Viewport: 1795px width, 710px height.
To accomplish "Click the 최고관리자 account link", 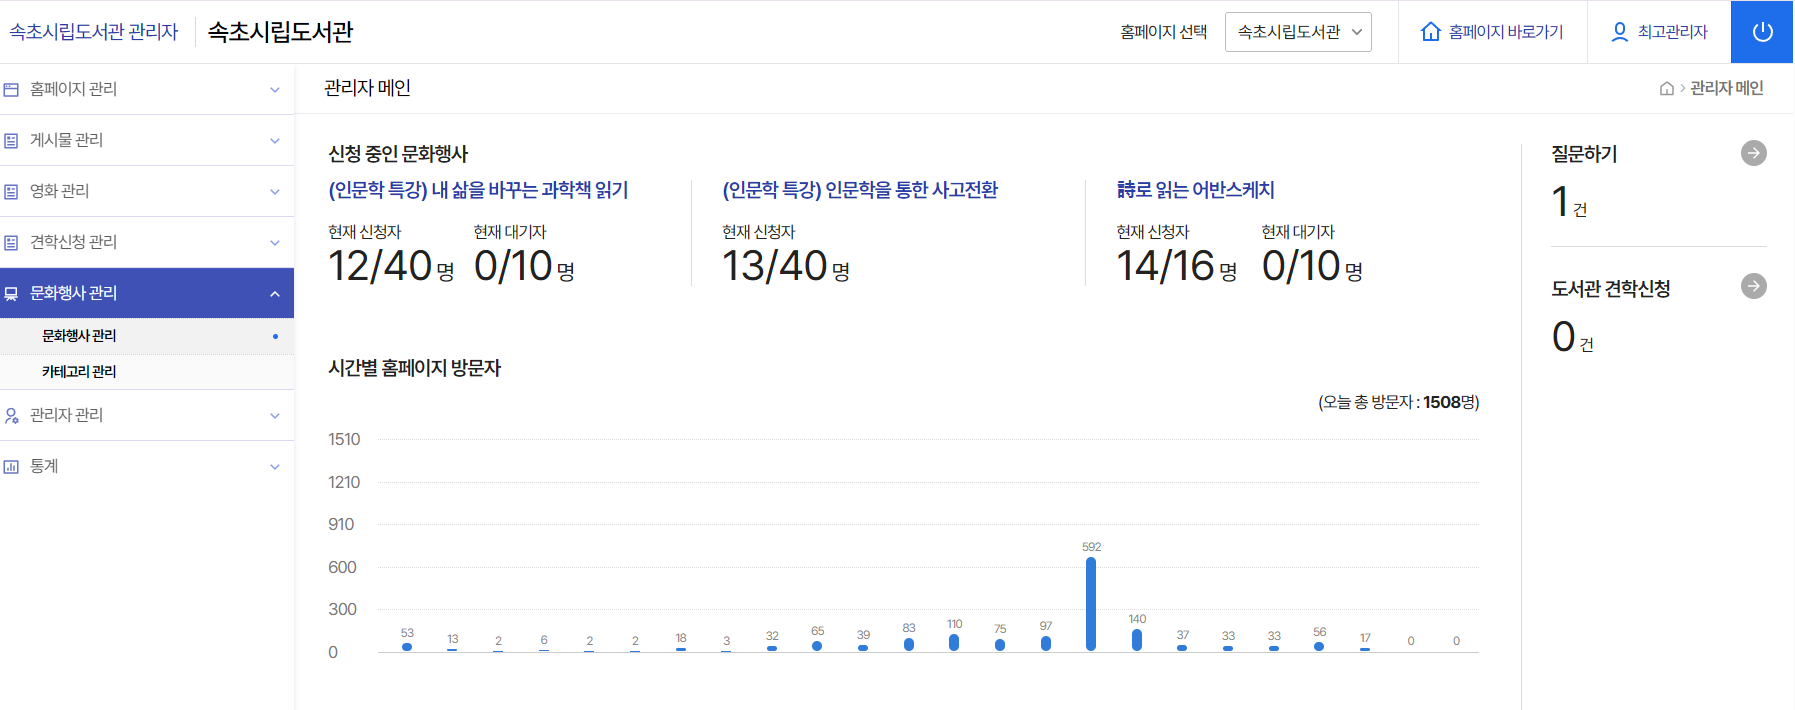I will tap(1672, 32).
